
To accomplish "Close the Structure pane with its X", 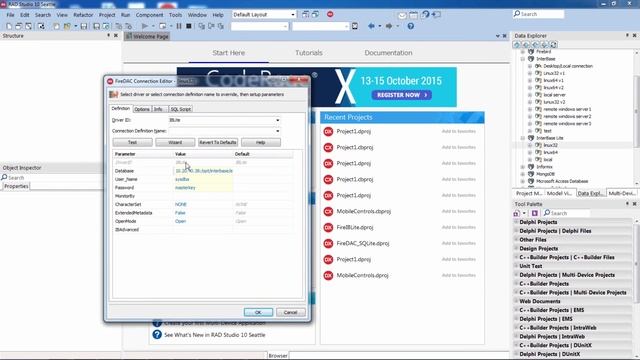I will [116, 36].
